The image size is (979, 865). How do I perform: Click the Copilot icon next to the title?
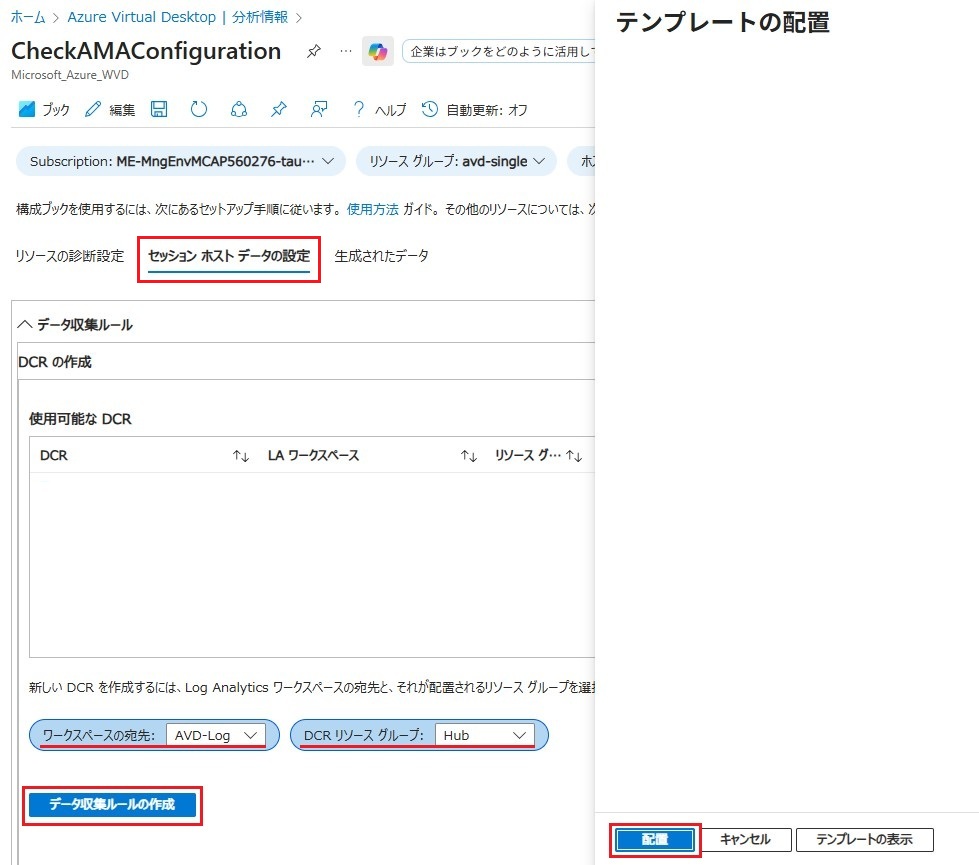tap(377, 51)
